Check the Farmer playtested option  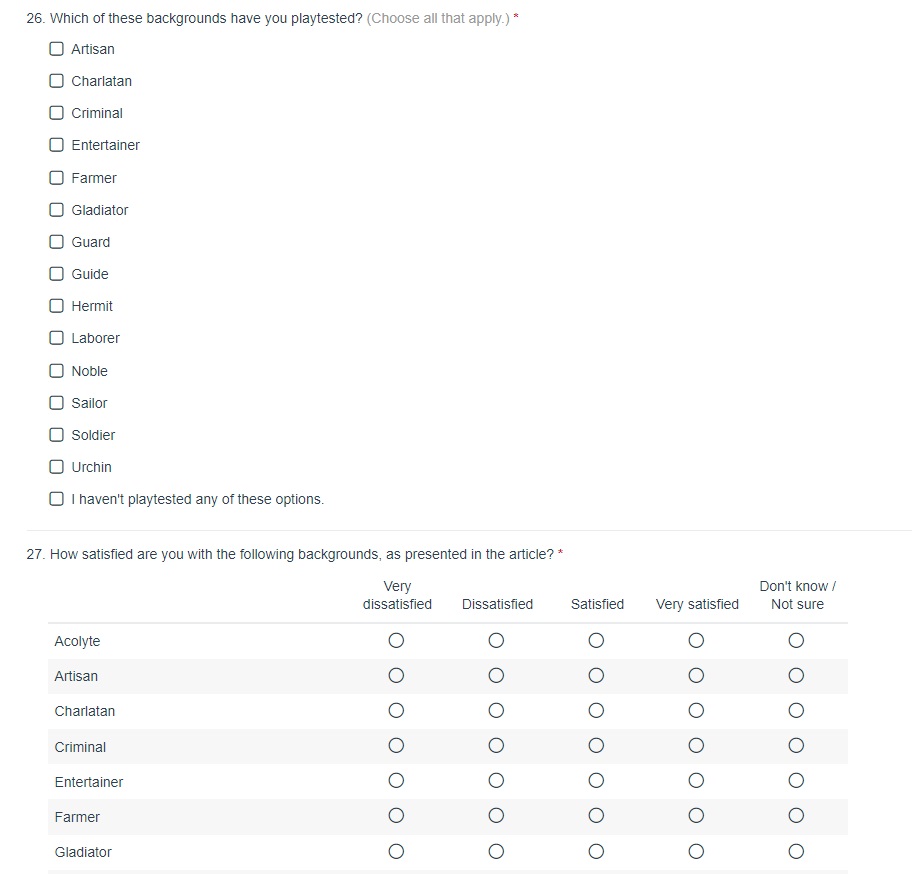(57, 178)
